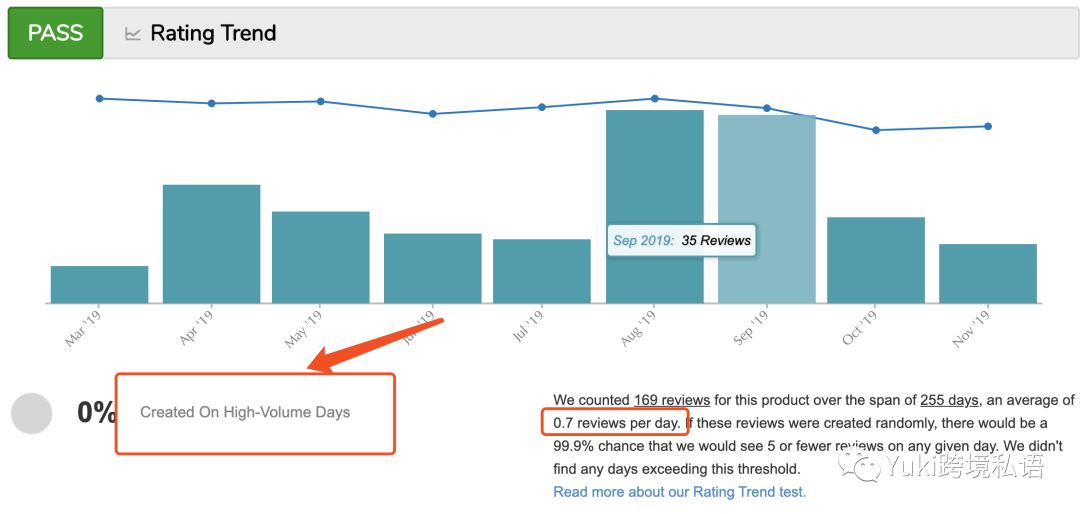Image resolution: width=1080 pixels, height=514 pixels.
Task: Select the highlighted Sep '19 bar
Action: coord(766,180)
